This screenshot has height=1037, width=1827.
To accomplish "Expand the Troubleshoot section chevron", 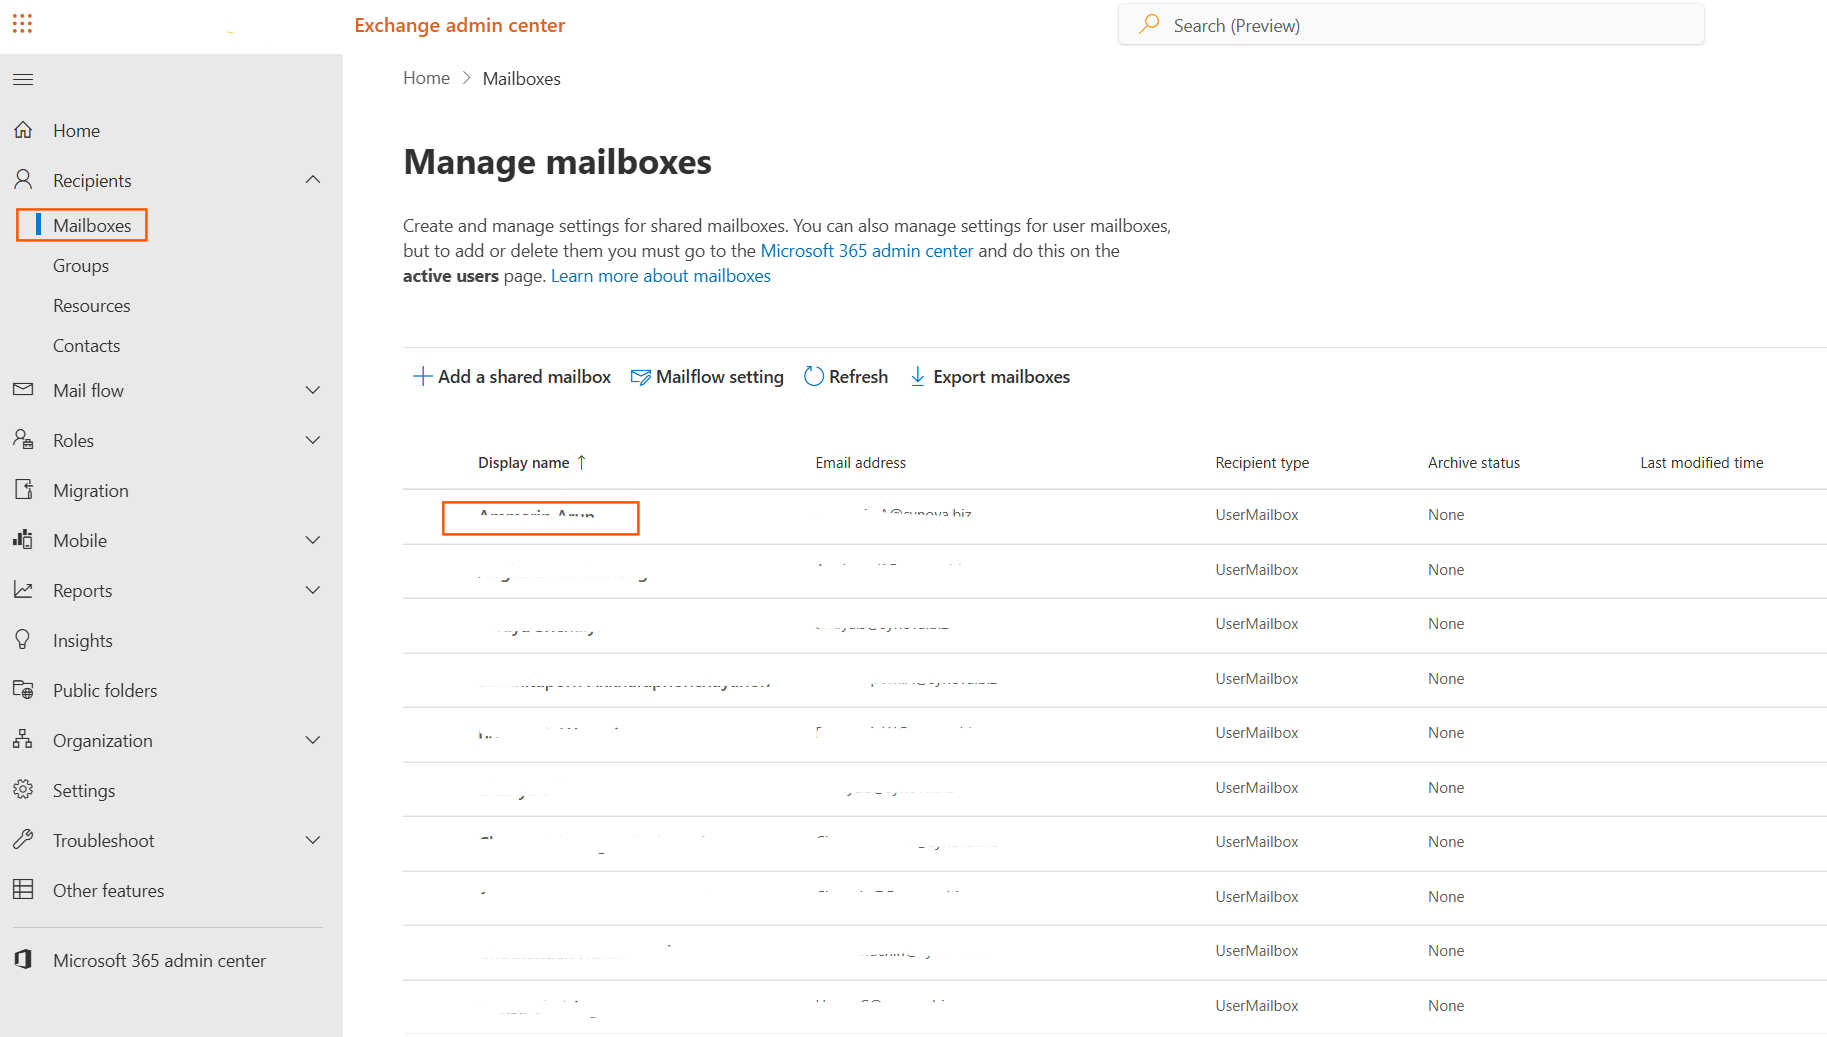I will tap(313, 840).
